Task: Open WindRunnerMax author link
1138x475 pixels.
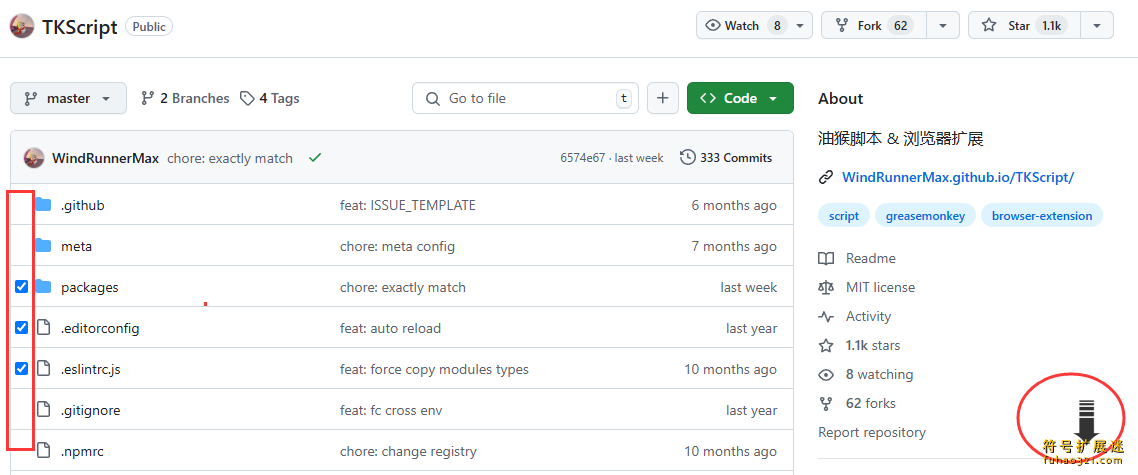Action: pyautogui.click(x=105, y=158)
